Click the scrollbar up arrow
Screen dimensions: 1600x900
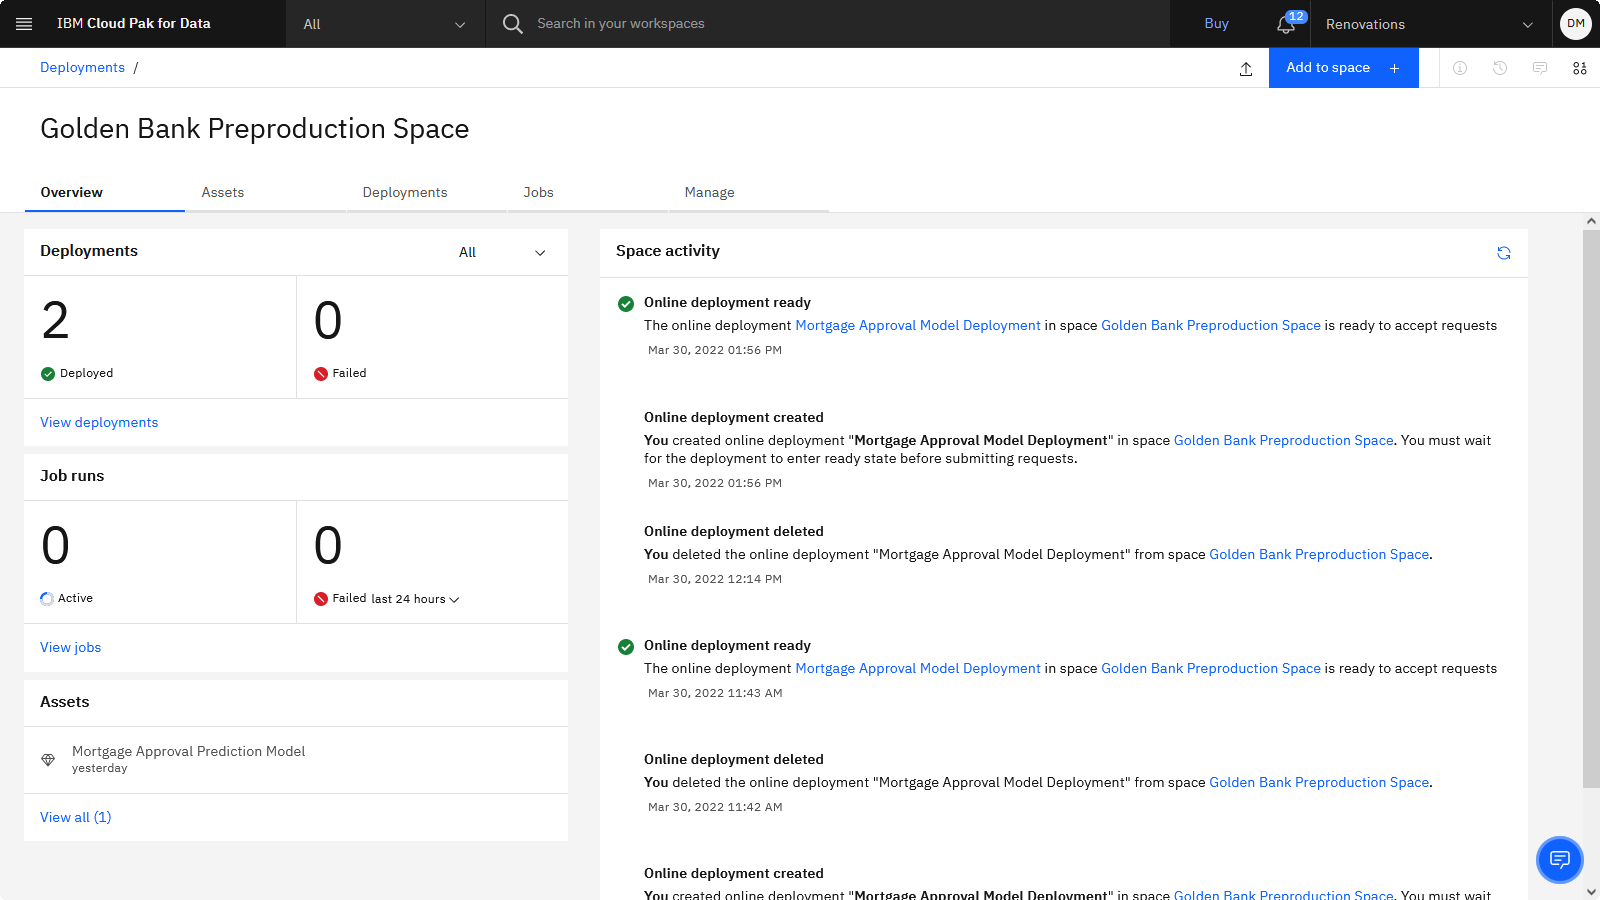pos(1591,221)
